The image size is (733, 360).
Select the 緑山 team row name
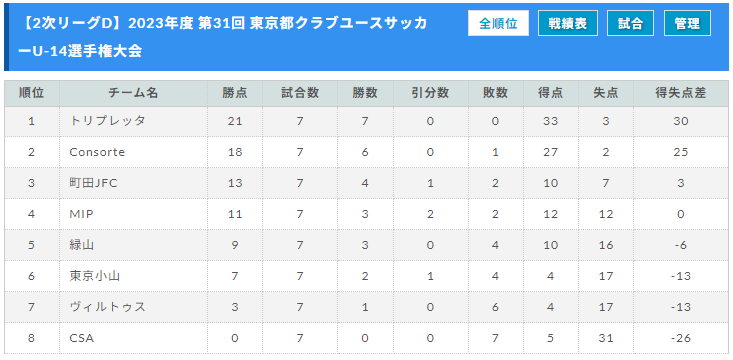[81, 245]
